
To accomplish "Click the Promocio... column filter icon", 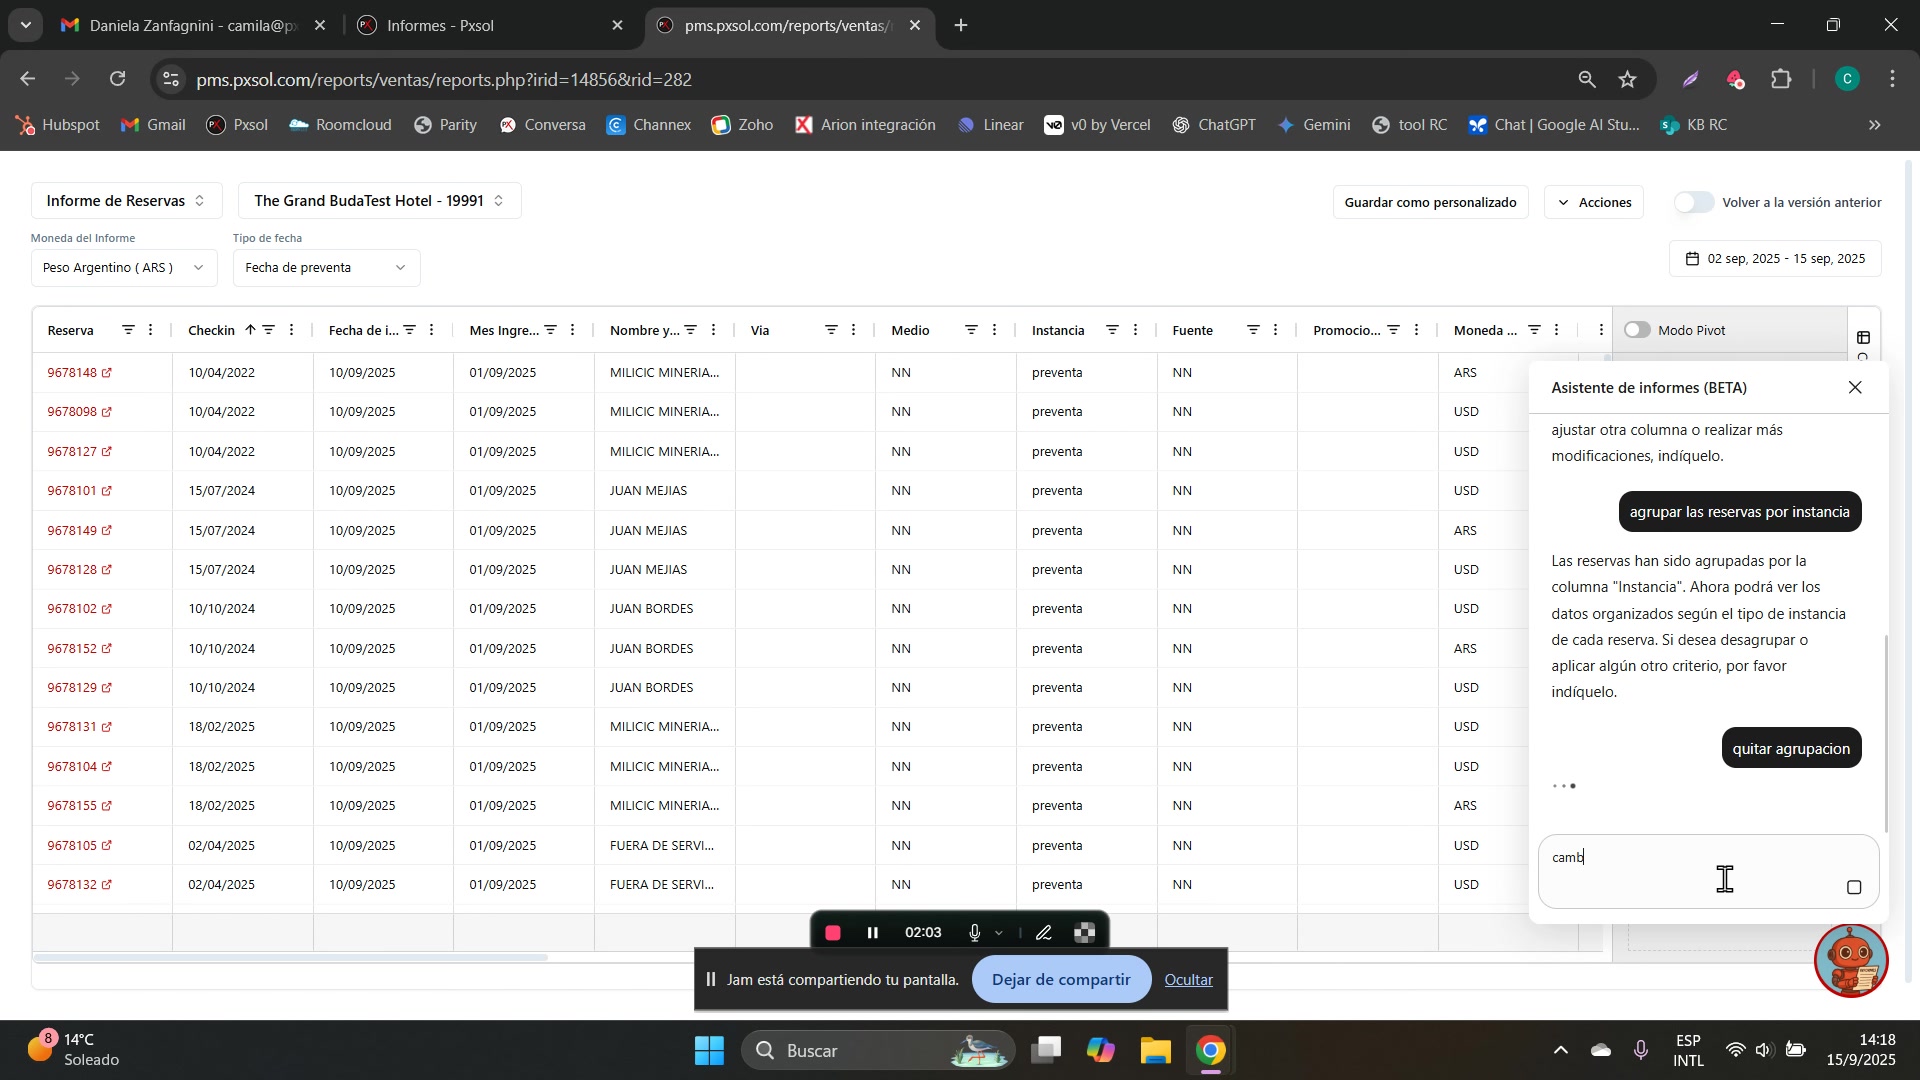I will coord(1394,330).
